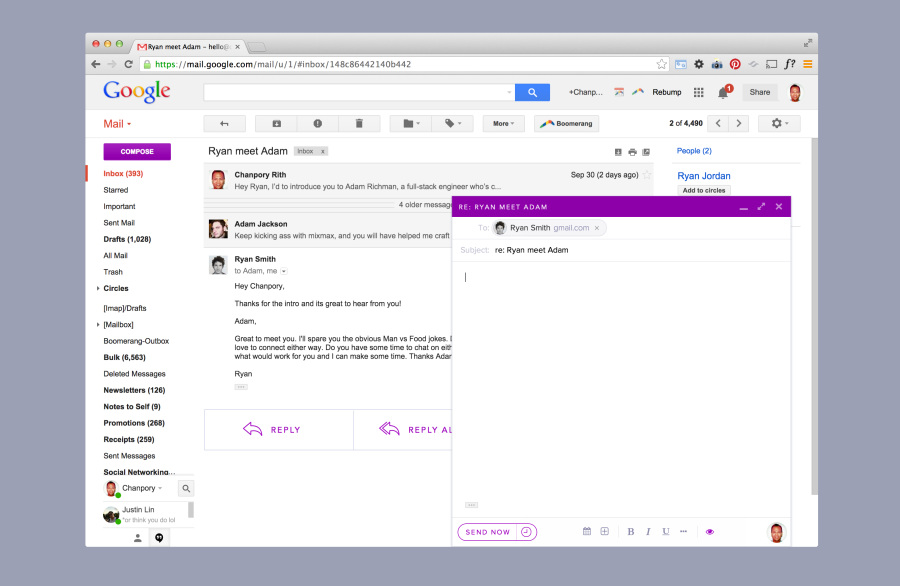Archive this conversation
This screenshot has height=586, width=900.
point(276,123)
